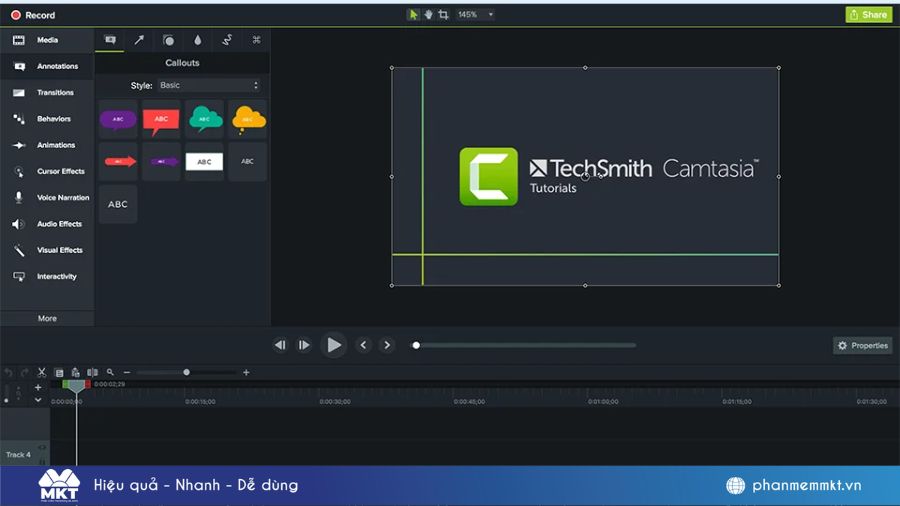This screenshot has width=900, height=506.
Task: Choose the purple speech bubble callout
Action: click(x=118, y=119)
